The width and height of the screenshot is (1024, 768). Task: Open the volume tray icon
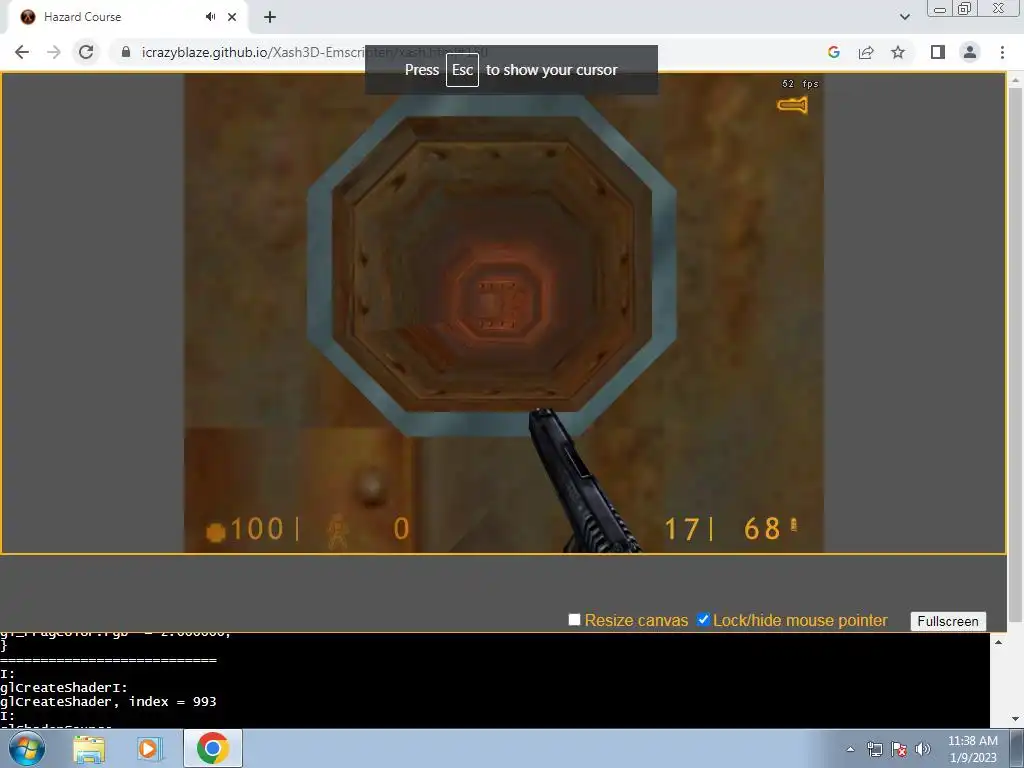922,749
